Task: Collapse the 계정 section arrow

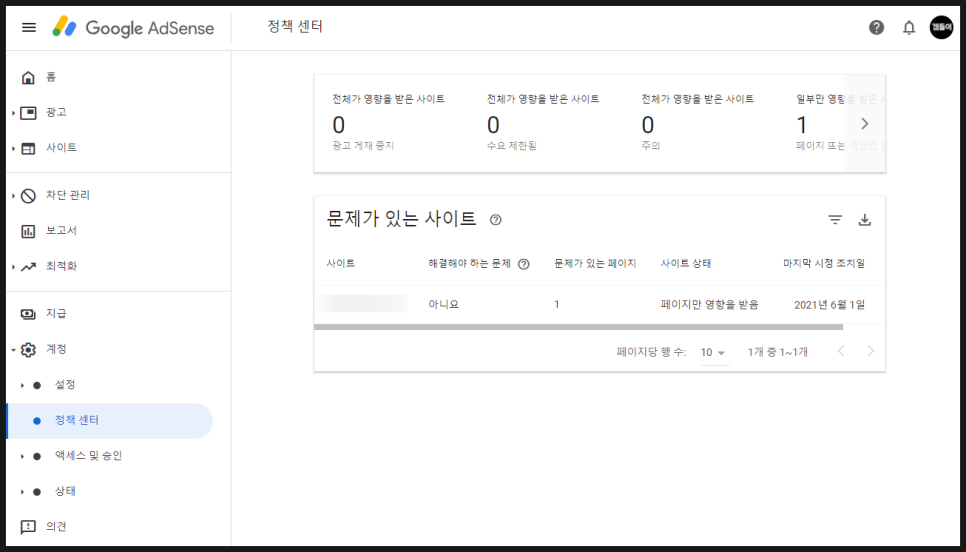Action: tap(14, 350)
